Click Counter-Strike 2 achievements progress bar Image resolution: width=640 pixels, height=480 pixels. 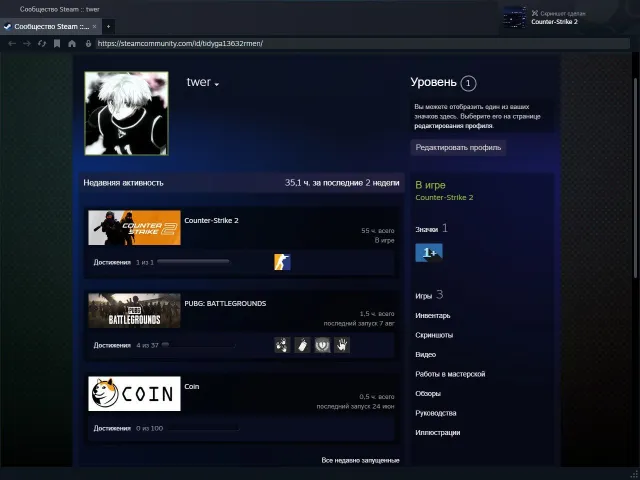193,262
